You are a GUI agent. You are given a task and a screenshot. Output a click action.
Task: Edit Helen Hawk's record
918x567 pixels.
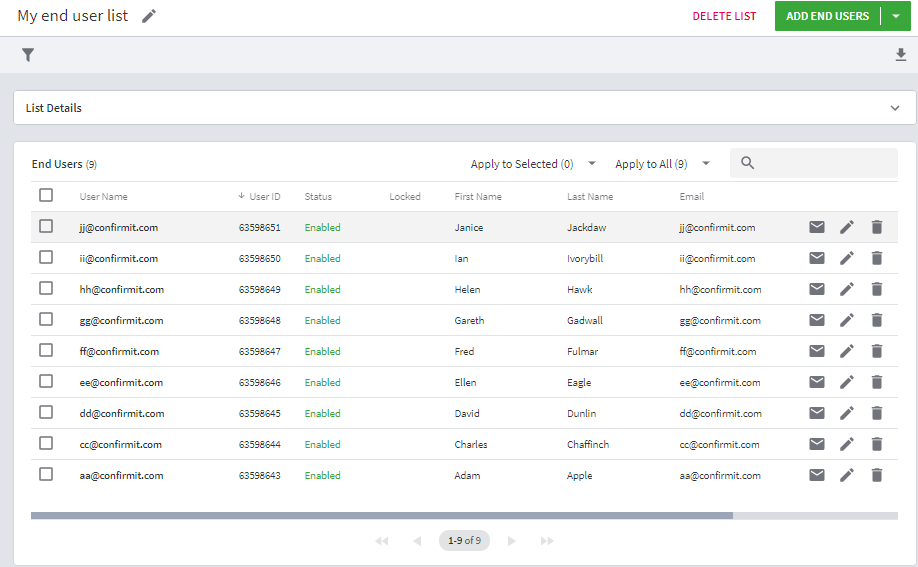pos(847,289)
